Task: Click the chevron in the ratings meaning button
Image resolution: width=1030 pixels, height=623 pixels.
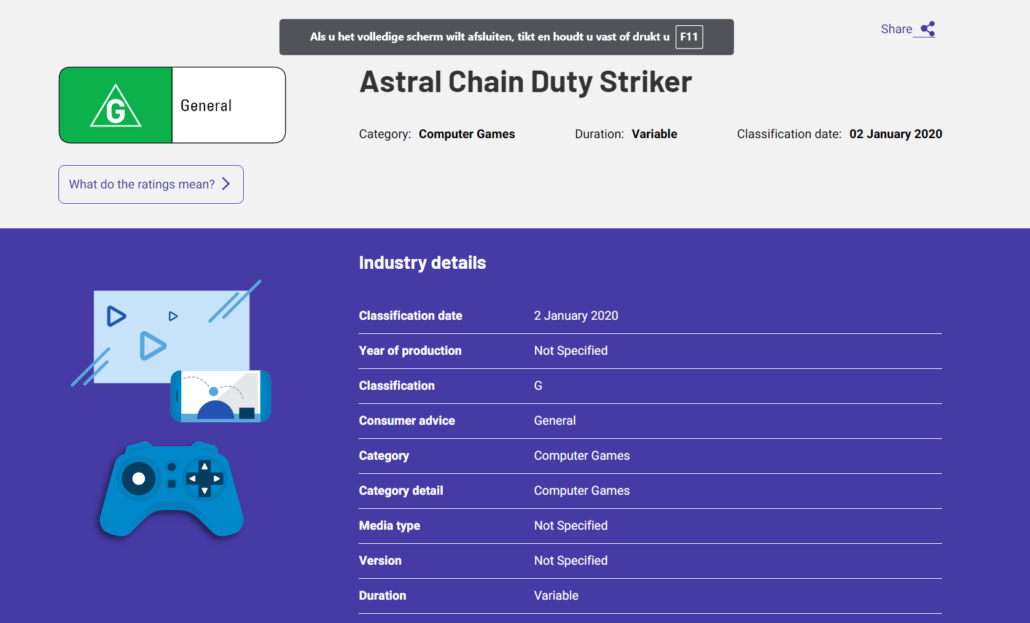Action: 226,184
